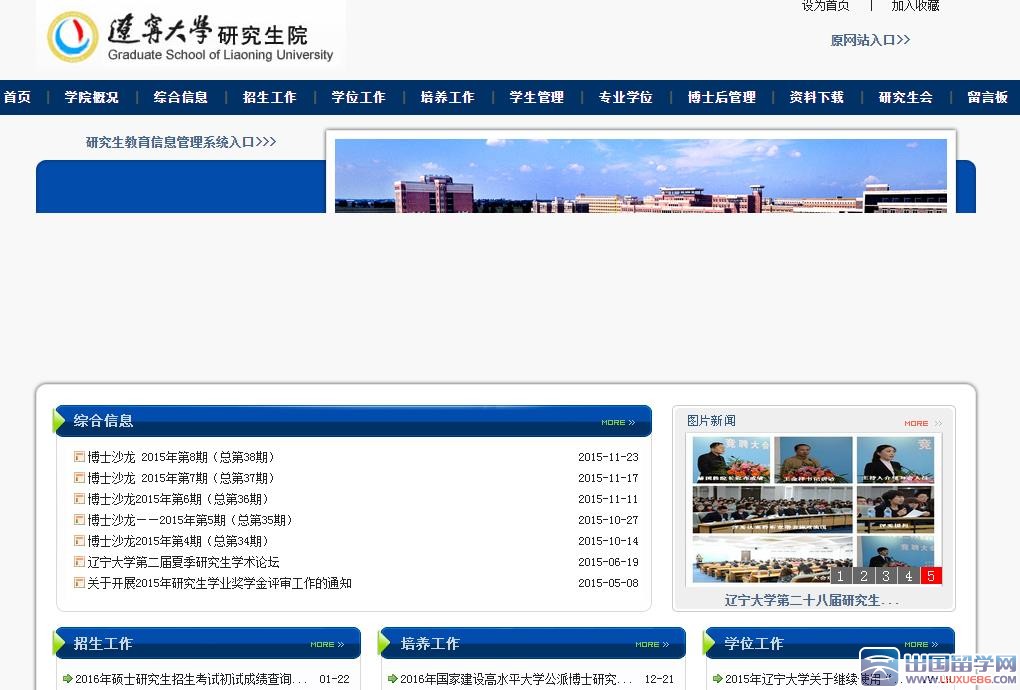
Task: Select 资料下载 from the navigation bar
Action: point(816,97)
